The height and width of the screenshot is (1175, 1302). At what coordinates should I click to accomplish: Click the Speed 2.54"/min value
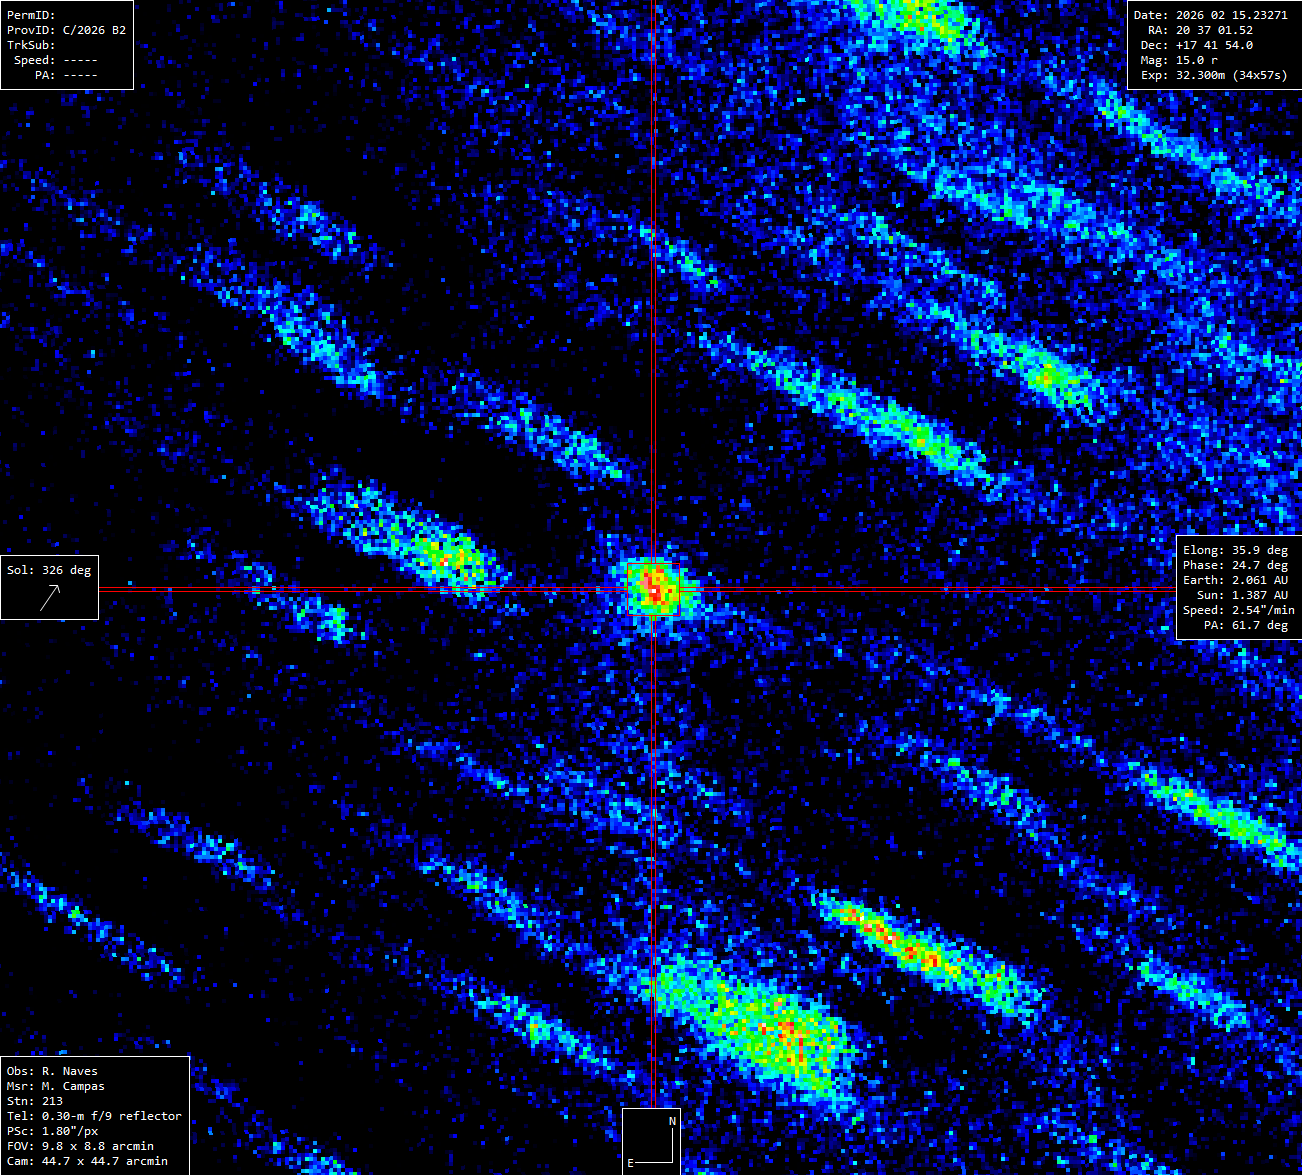[x=1238, y=610]
